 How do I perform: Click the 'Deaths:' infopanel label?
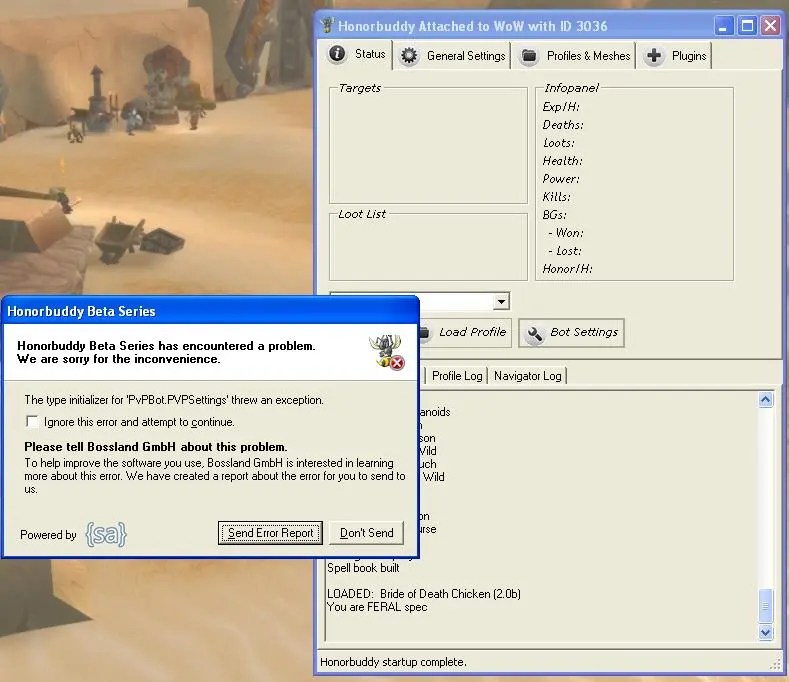563,125
